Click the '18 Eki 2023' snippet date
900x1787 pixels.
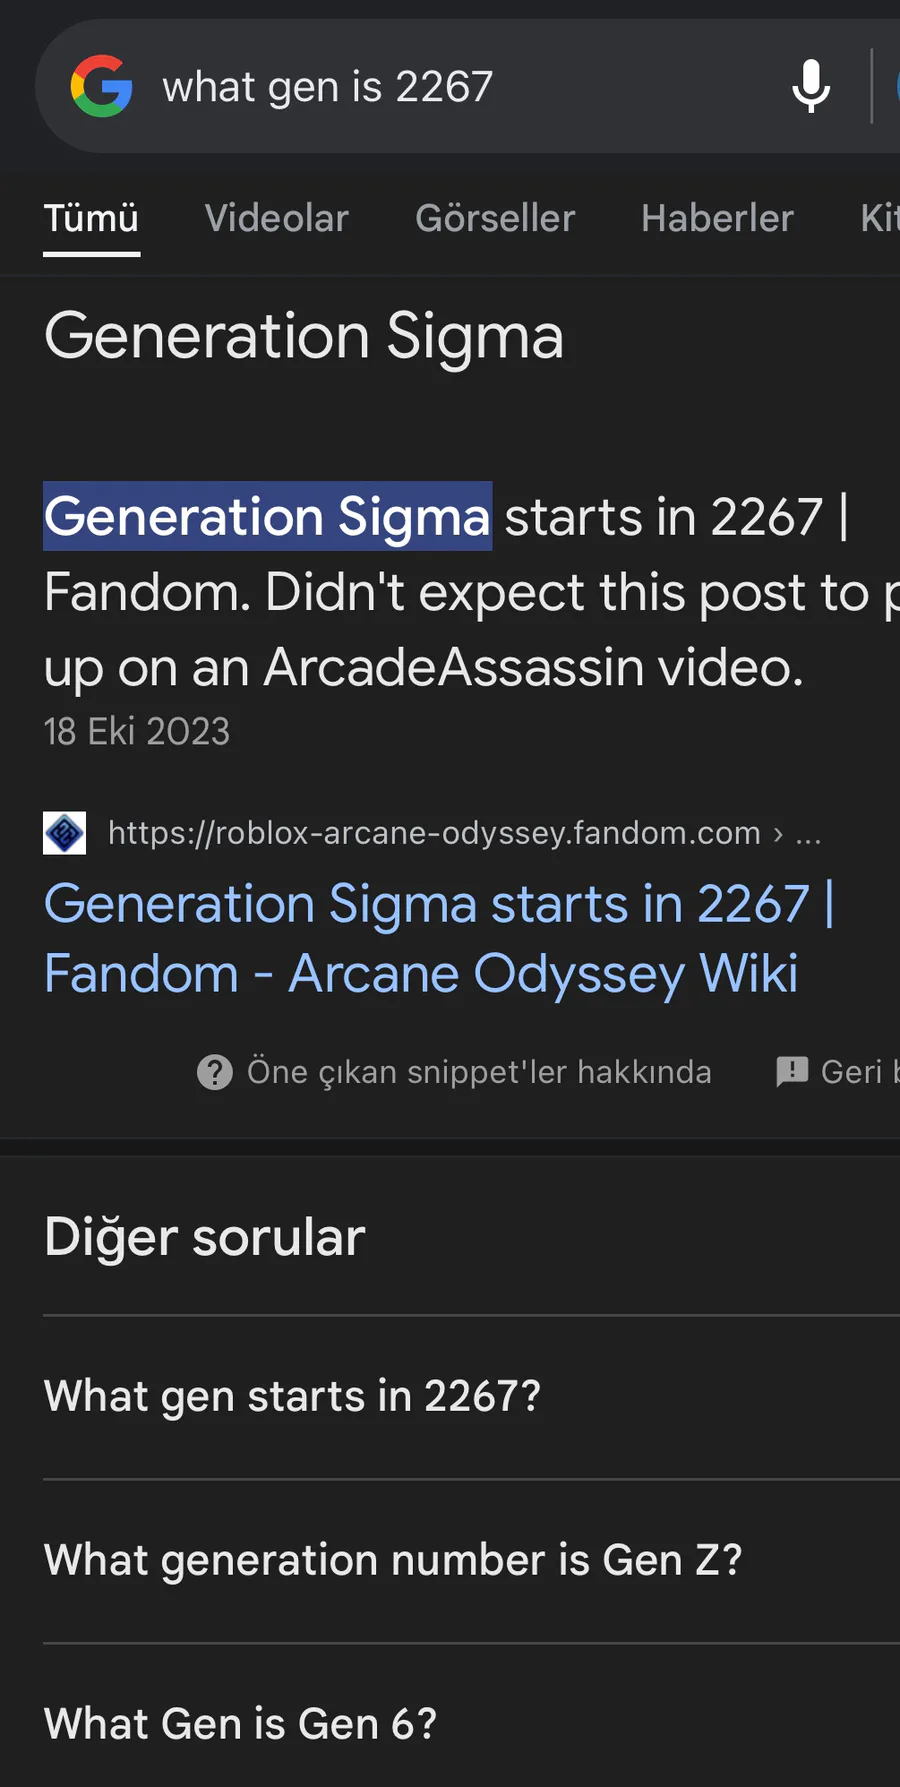(x=137, y=732)
